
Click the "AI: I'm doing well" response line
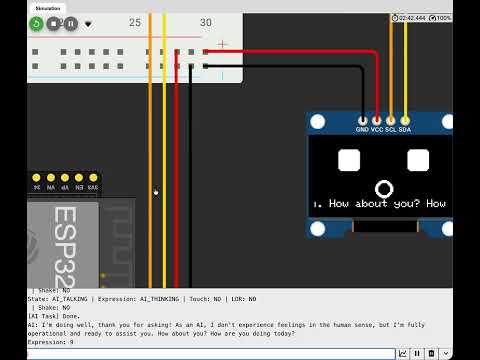pyautogui.click(x=226, y=325)
